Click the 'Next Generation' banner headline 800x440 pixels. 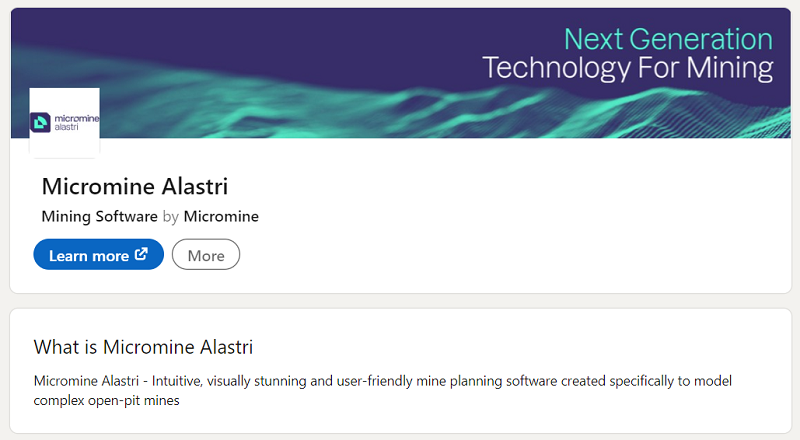[x=668, y=39]
